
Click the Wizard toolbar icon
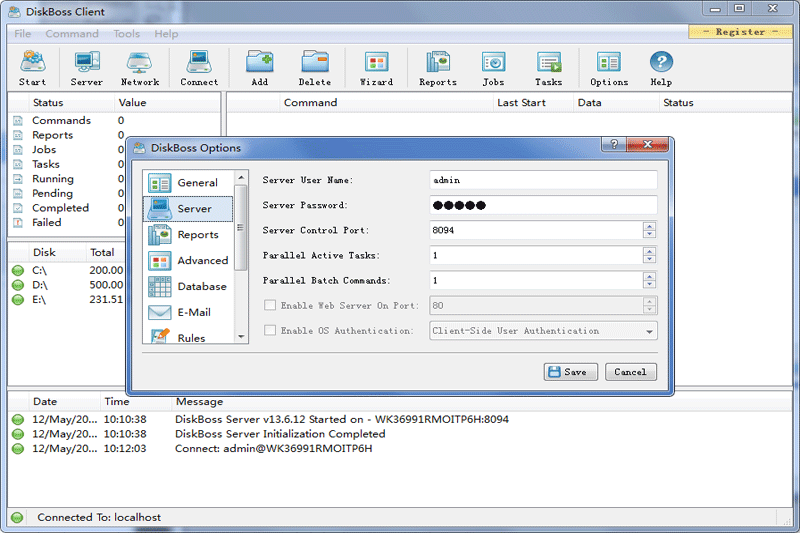376,68
